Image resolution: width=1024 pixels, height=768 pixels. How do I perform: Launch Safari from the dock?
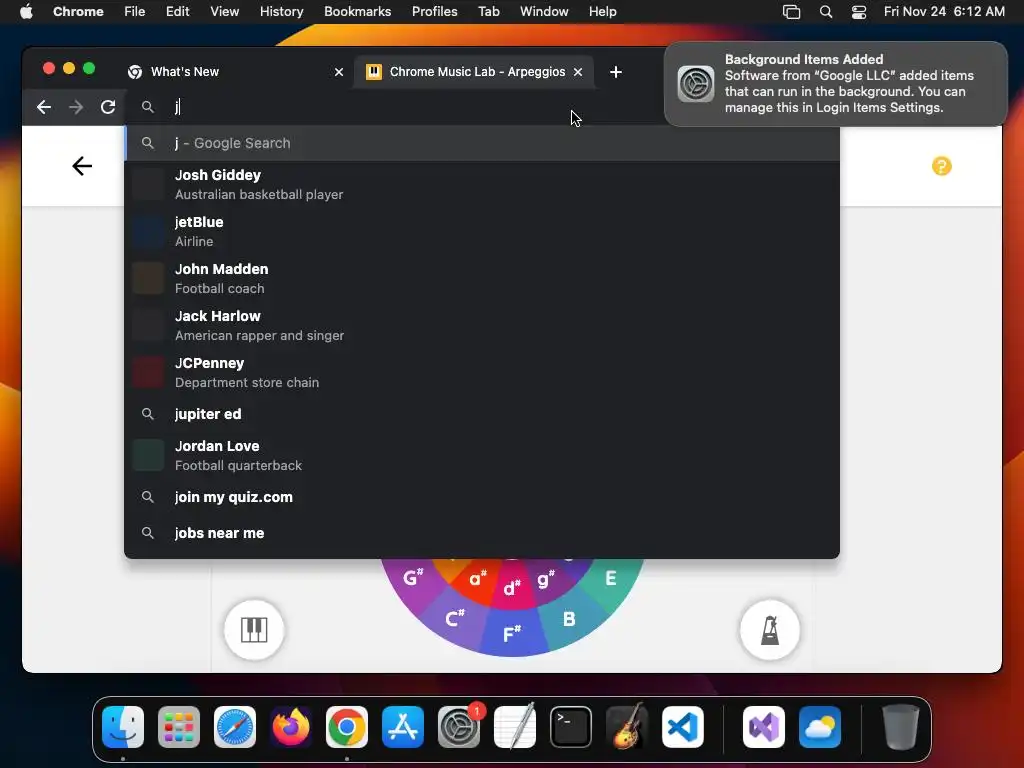coord(235,727)
